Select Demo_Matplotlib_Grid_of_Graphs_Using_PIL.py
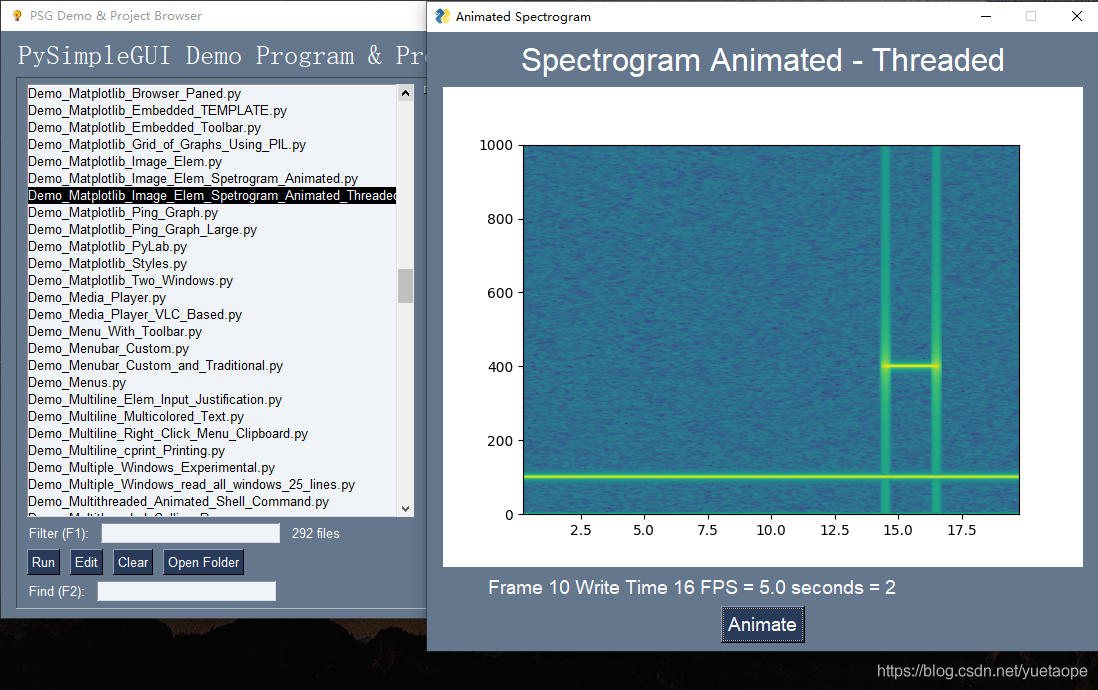The image size is (1098, 690). (x=211, y=144)
